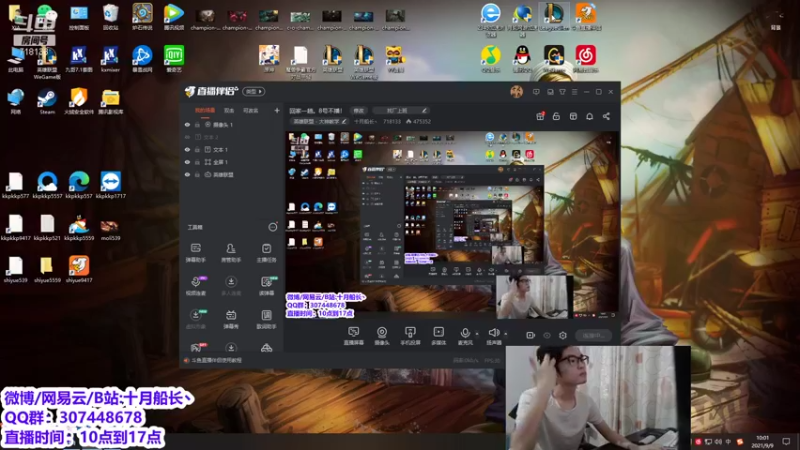Open the 主播任务 tool
The width and height of the screenshot is (800, 450).
pyautogui.click(x=266, y=253)
